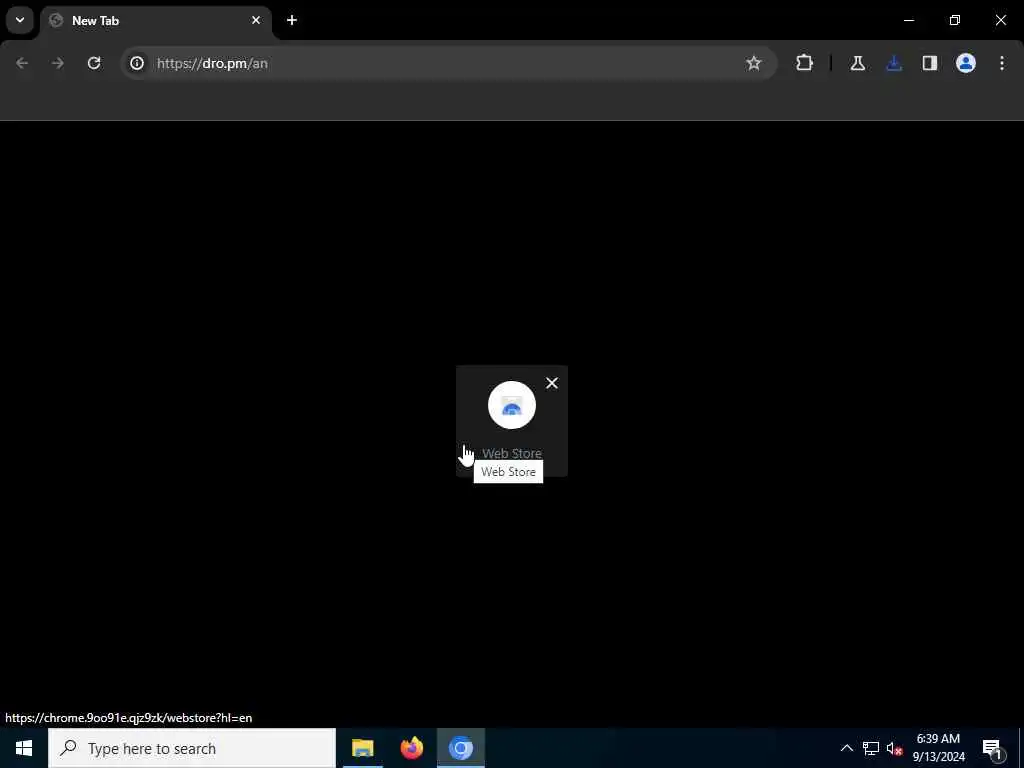The image size is (1024, 768).
Task: View site information icon in address bar
Action: (x=136, y=63)
